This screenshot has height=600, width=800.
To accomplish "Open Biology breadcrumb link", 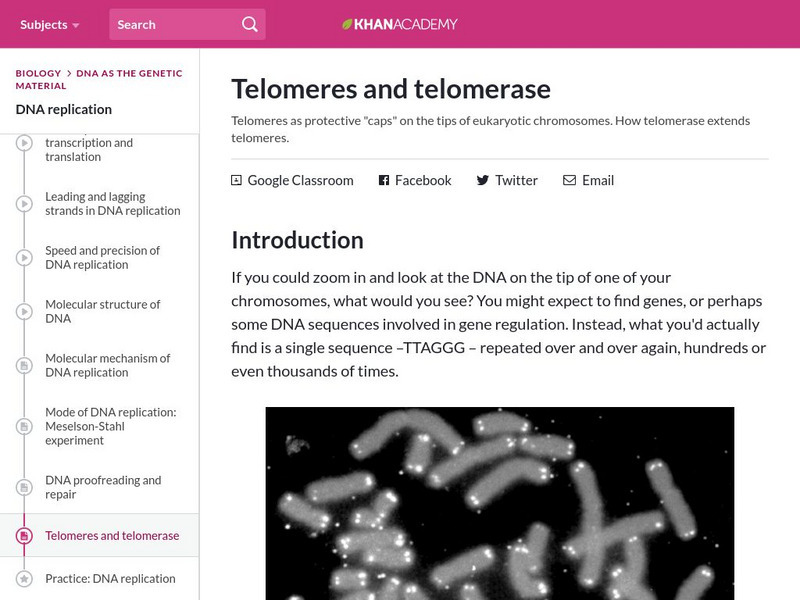I will point(38,73).
